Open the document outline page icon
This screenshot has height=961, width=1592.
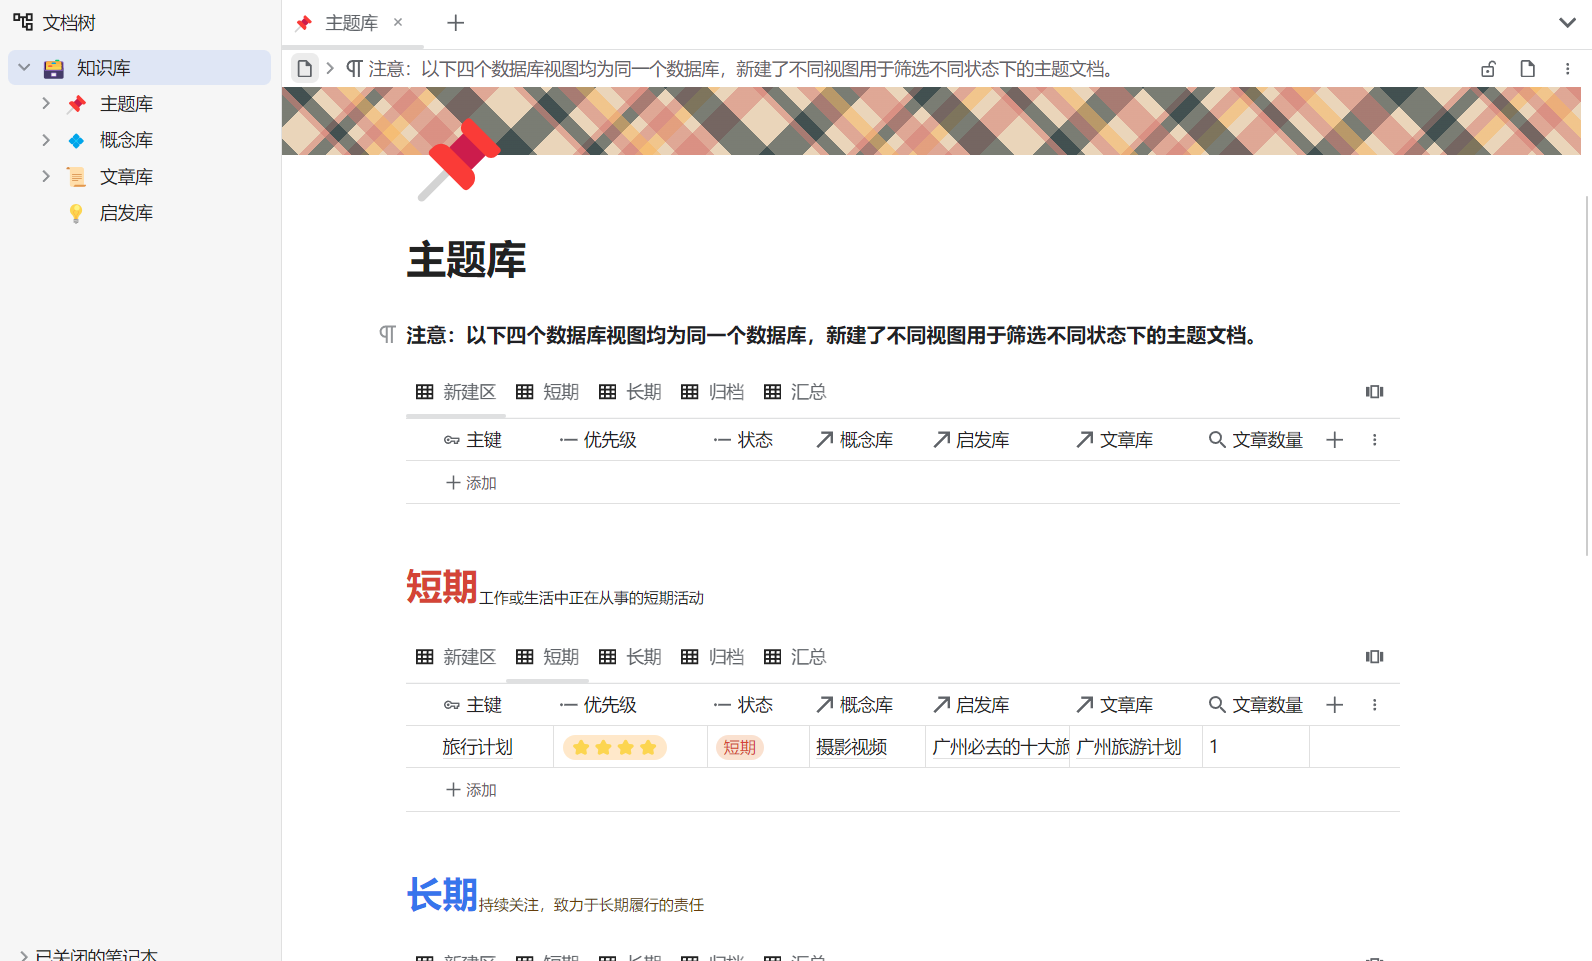(1527, 69)
